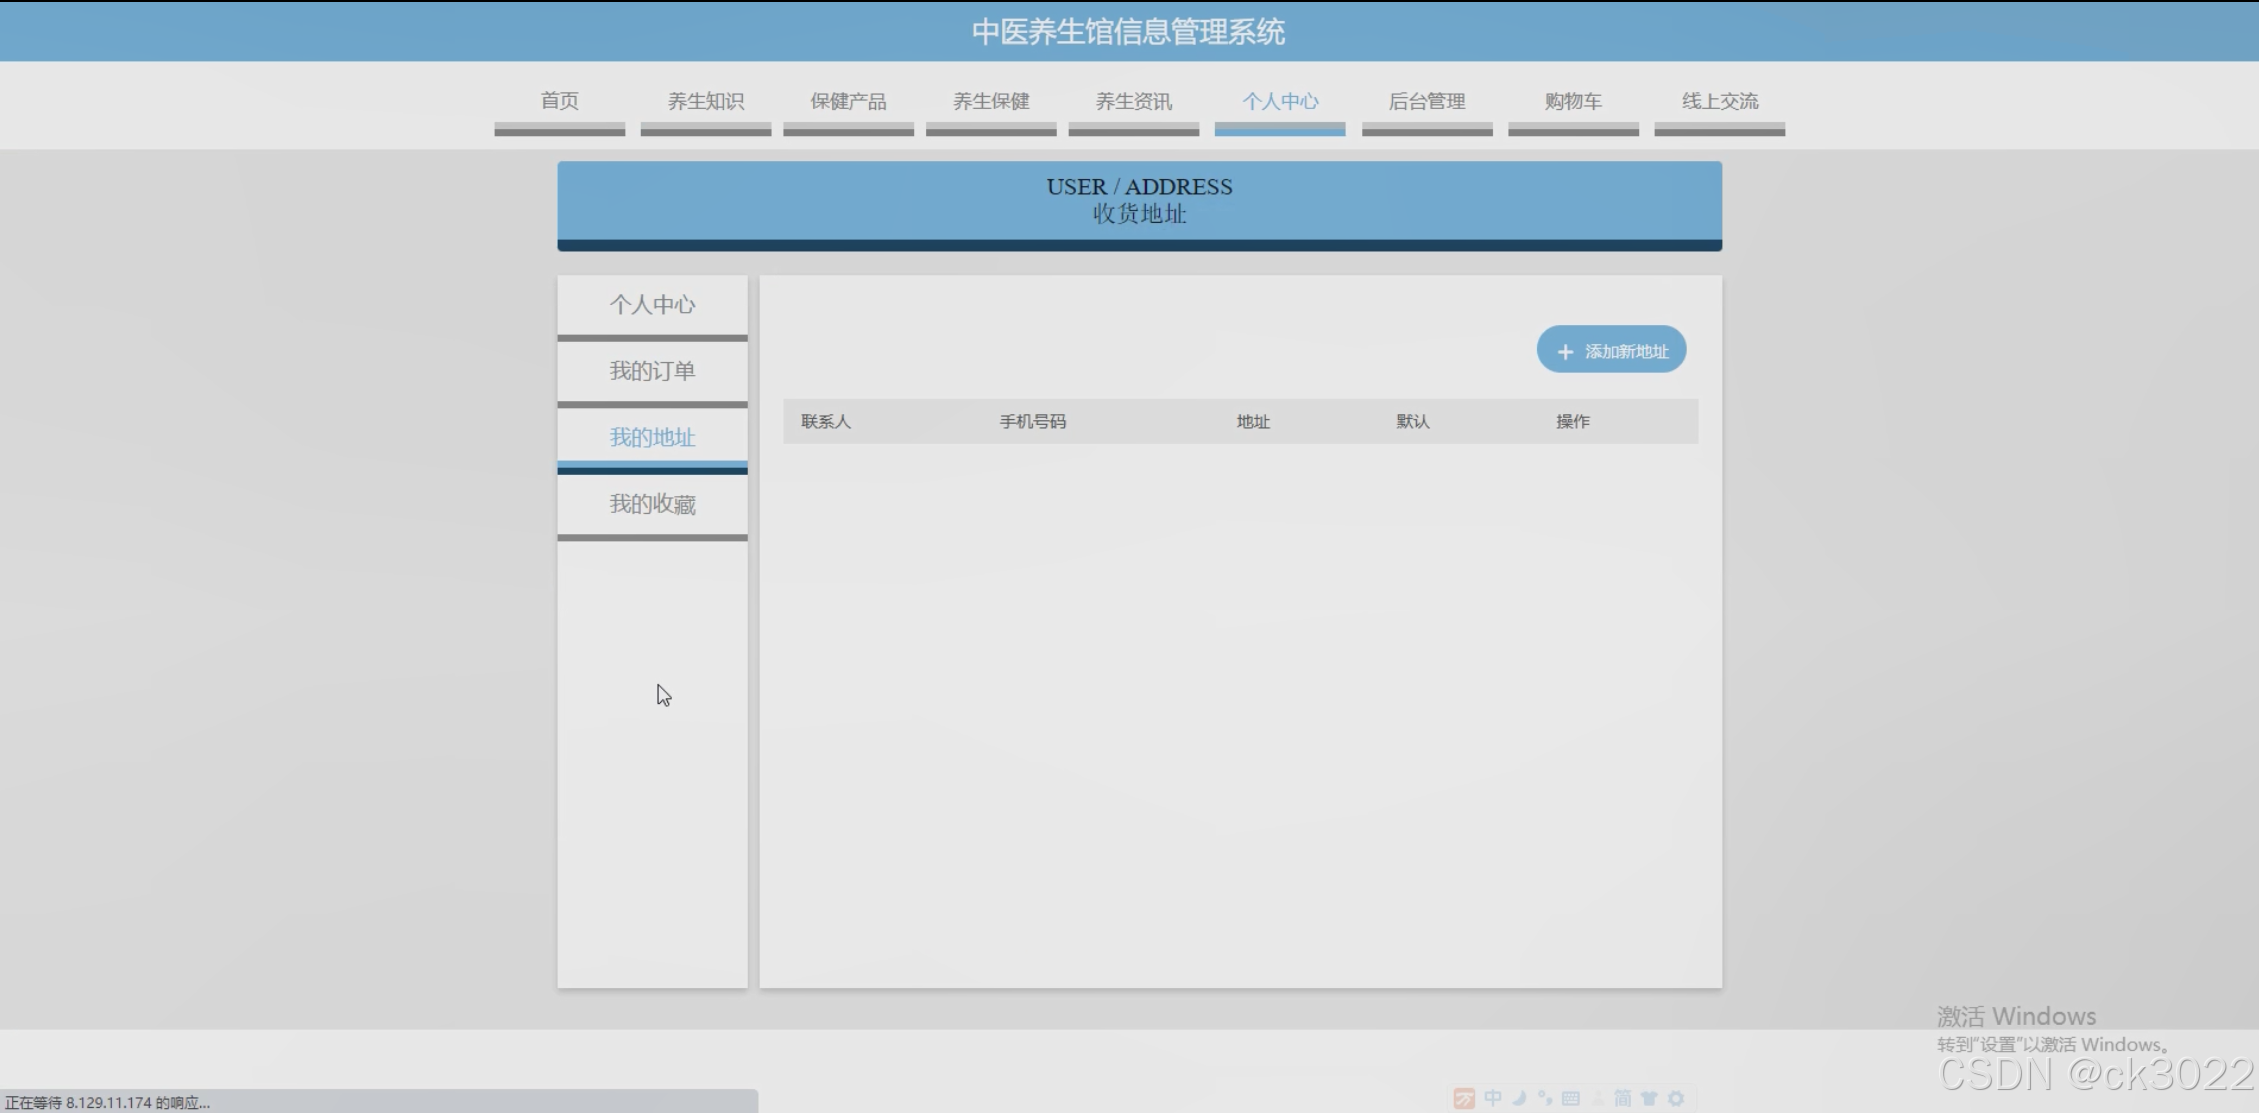This screenshot has width=2259, height=1113.
Task: Open the gear settings icon in IME toolbar
Action: click(1676, 1098)
